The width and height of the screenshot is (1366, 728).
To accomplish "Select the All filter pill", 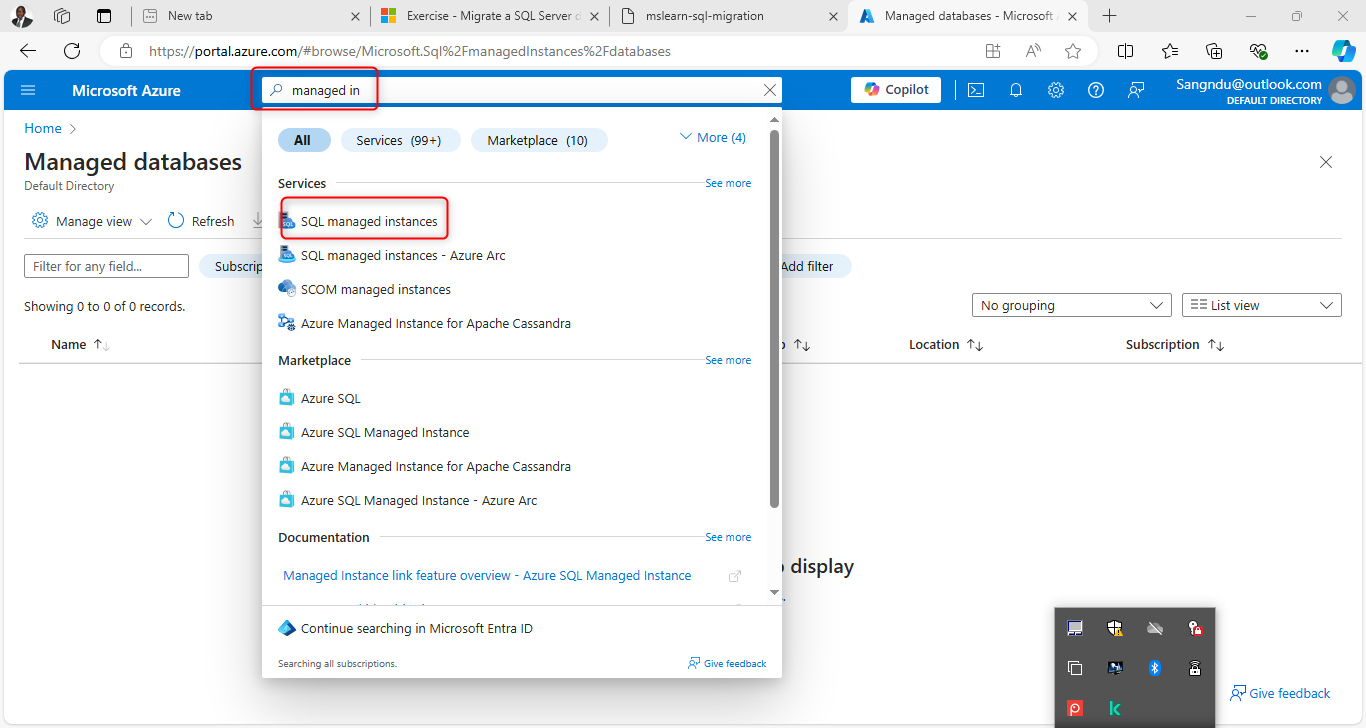I will [x=303, y=141].
